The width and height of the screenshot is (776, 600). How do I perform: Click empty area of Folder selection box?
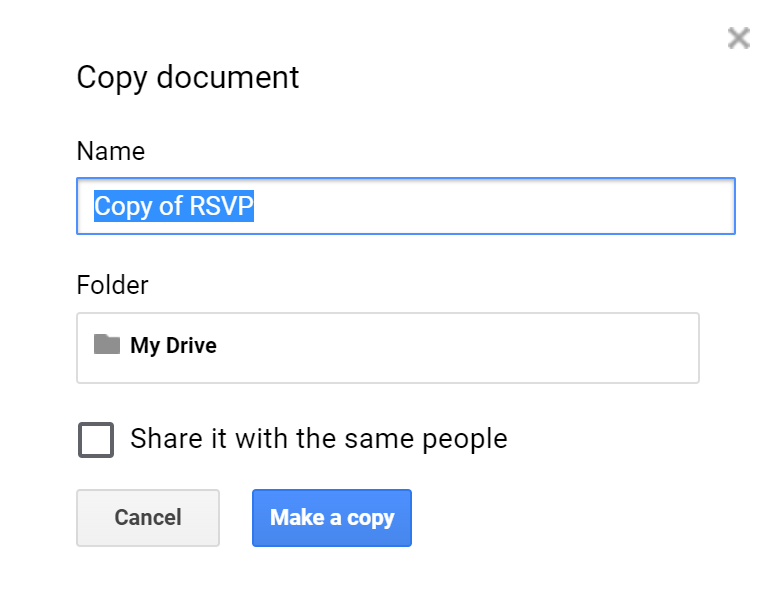pyautogui.click(x=500, y=348)
